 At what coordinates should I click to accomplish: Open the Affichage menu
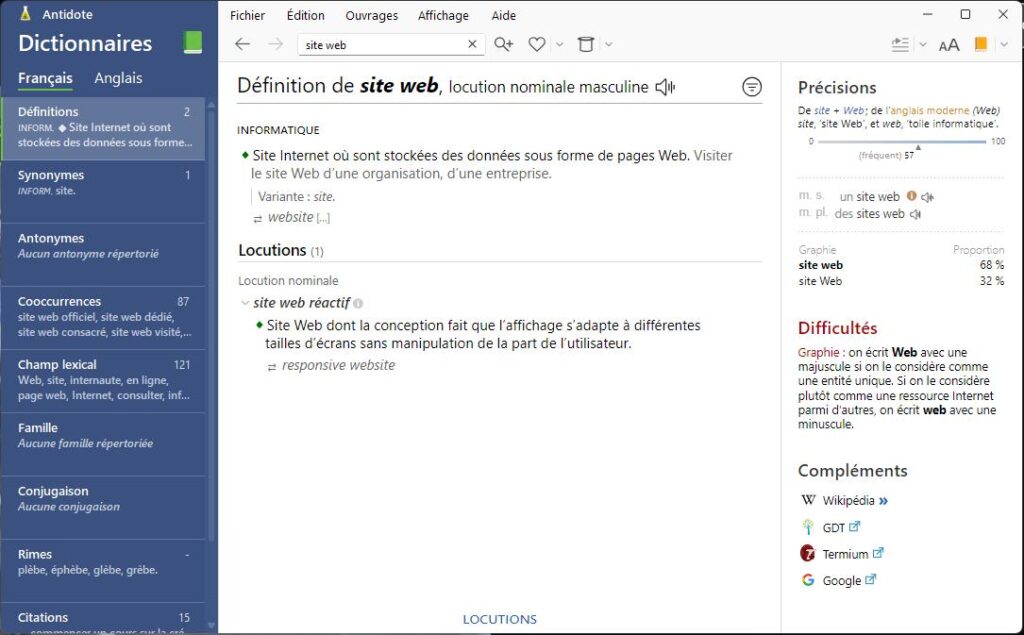[x=443, y=15]
